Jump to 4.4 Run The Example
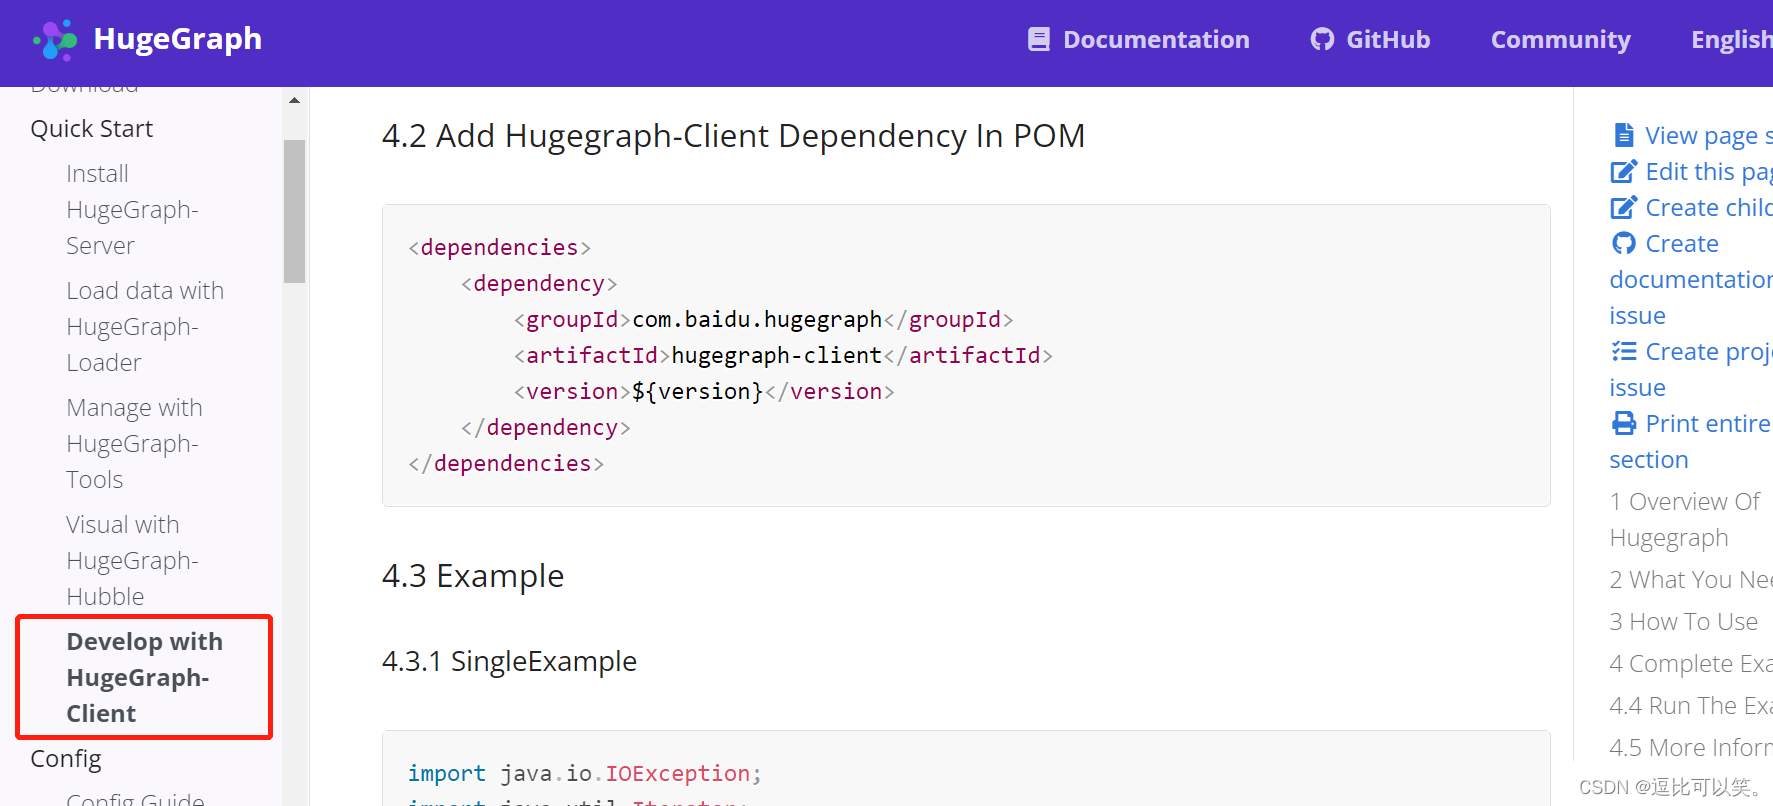The image size is (1773, 806). click(1690, 705)
